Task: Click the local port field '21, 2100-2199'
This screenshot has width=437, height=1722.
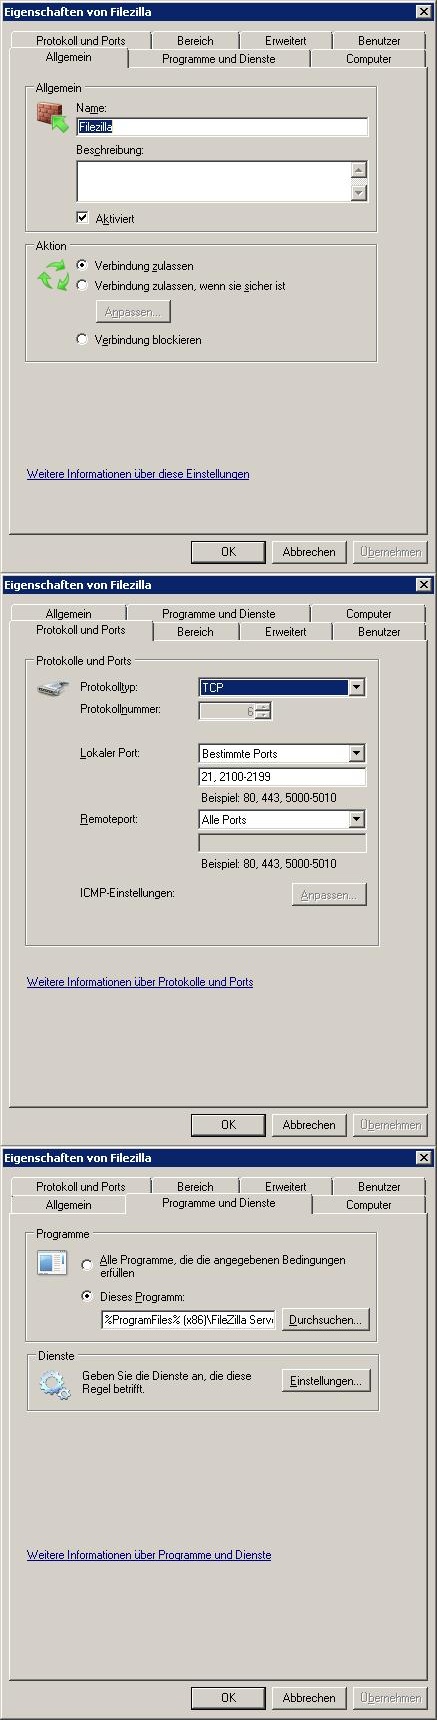Action: (x=283, y=777)
